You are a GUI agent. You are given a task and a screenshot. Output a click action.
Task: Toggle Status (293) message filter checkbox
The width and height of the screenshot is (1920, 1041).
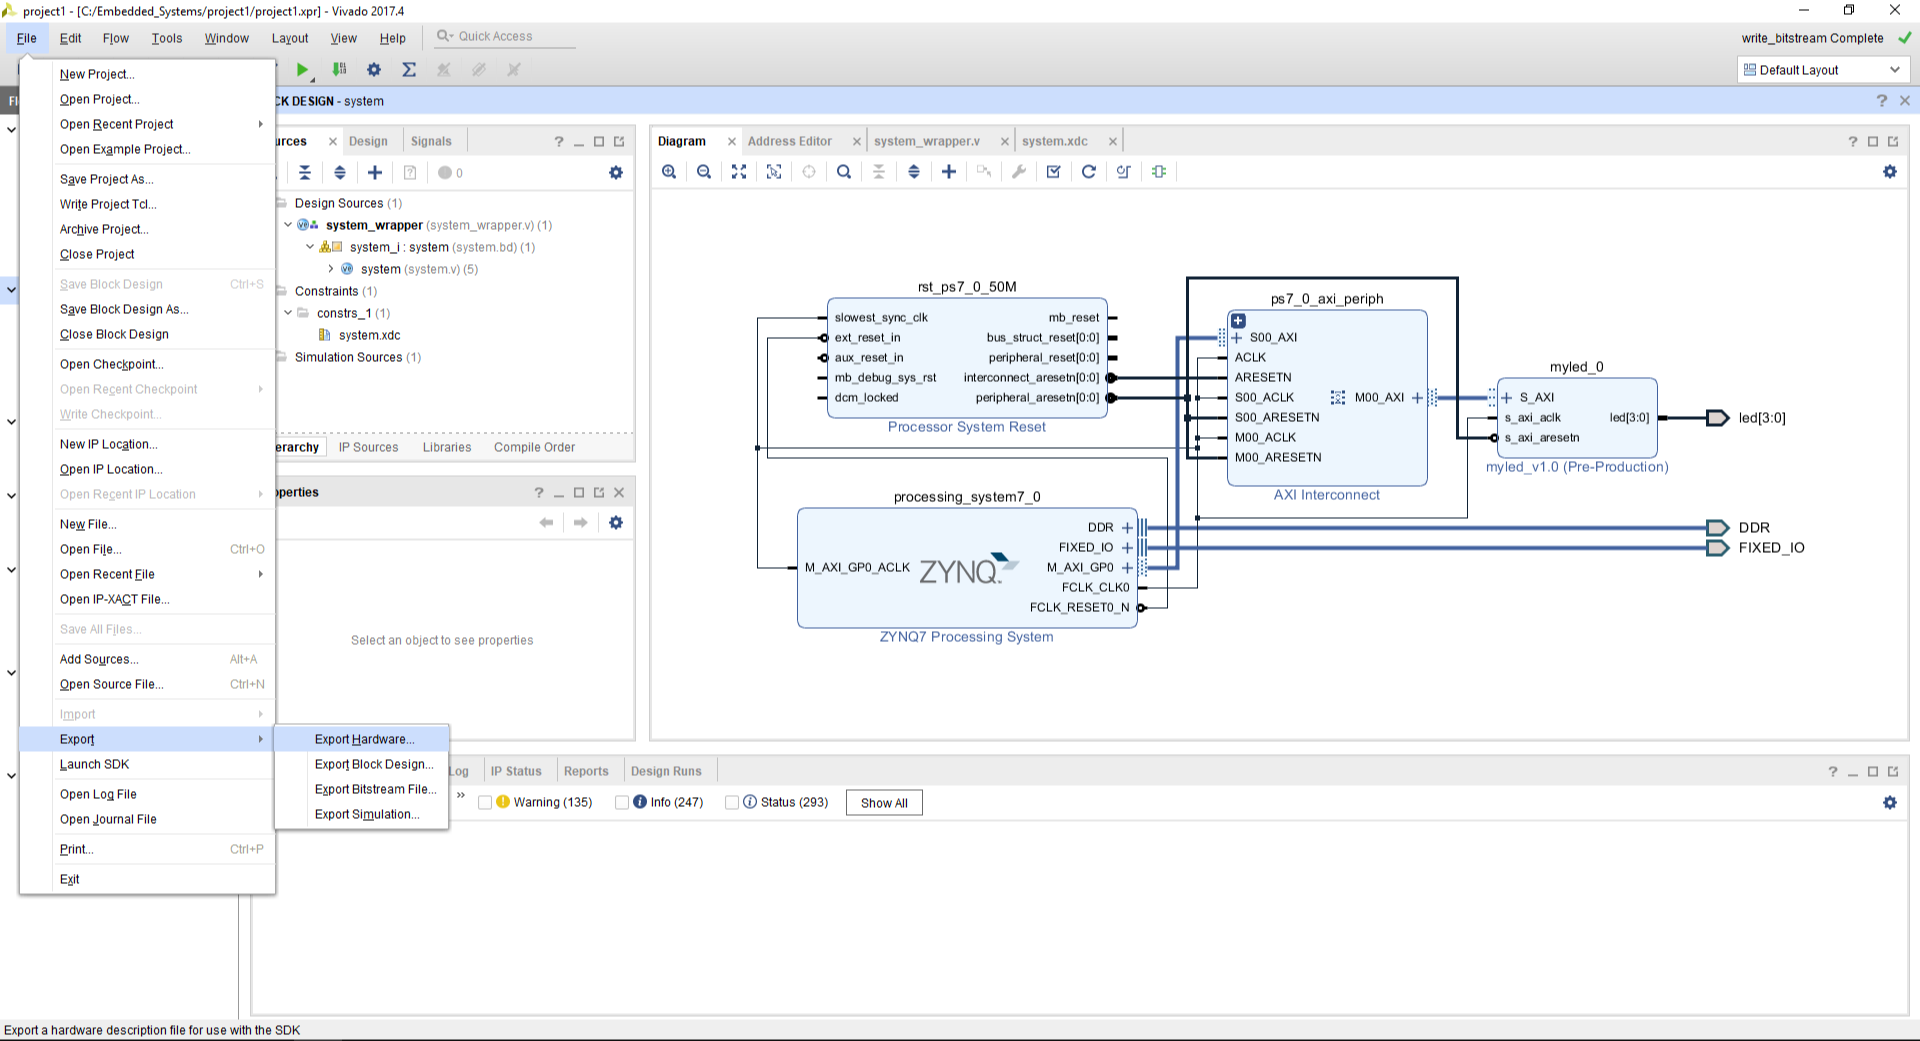(x=732, y=802)
